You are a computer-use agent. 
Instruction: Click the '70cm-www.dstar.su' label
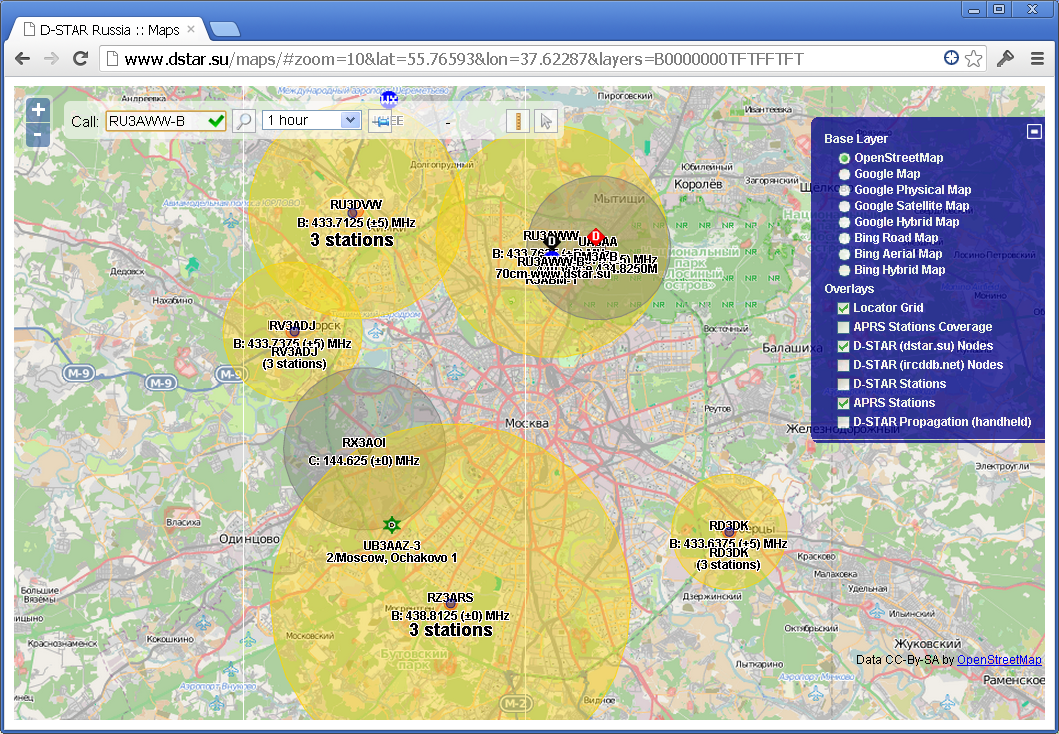point(552,273)
